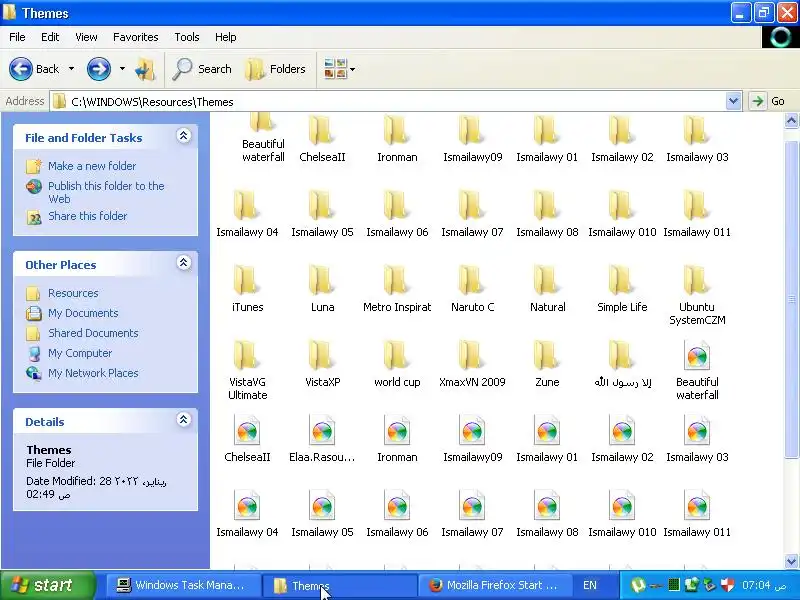The height and width of the screenshot is (600, 800).
Task: Open My Network Places link
Action: (93, 373)
